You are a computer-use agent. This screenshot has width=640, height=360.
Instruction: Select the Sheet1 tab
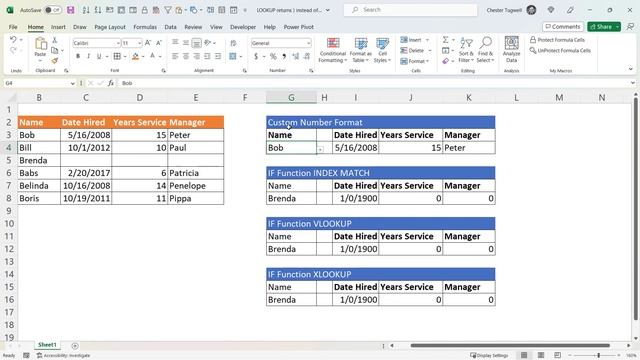click(47, 345)
